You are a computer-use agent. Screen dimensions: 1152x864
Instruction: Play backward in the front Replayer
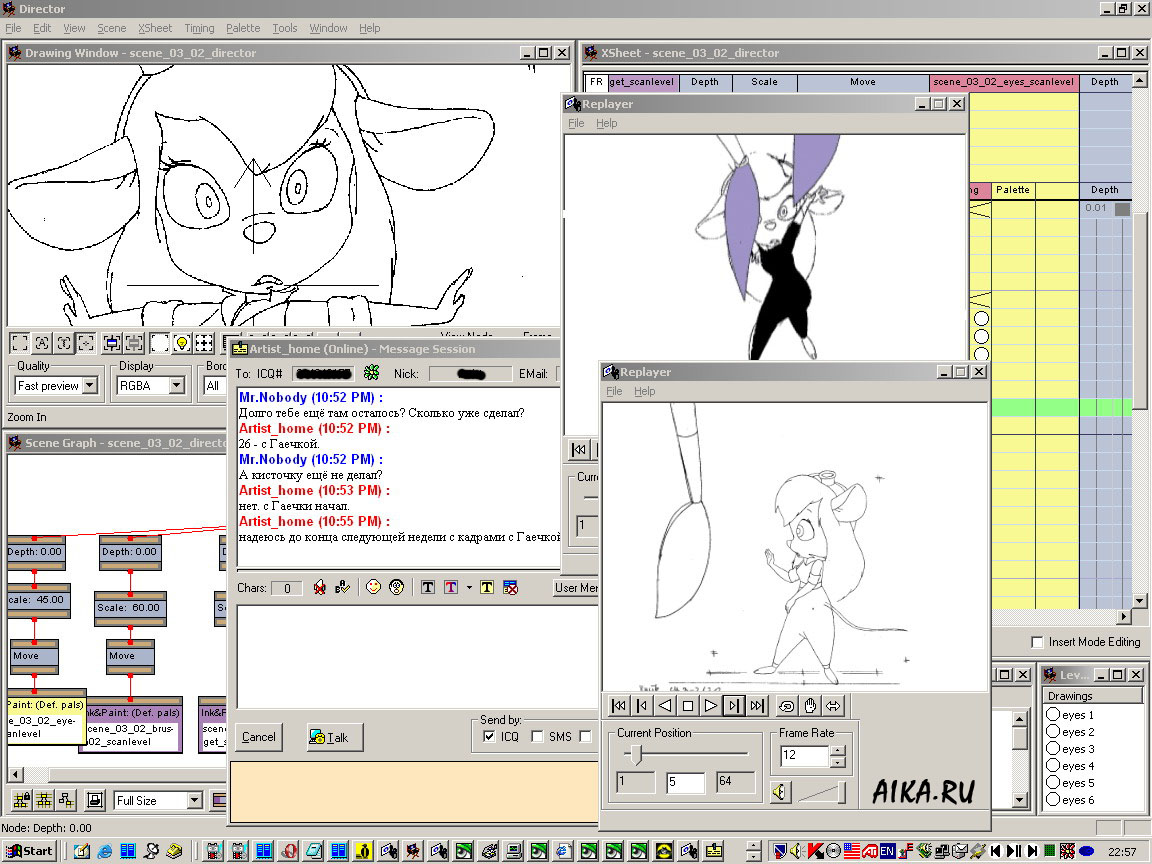pos(665,706)
